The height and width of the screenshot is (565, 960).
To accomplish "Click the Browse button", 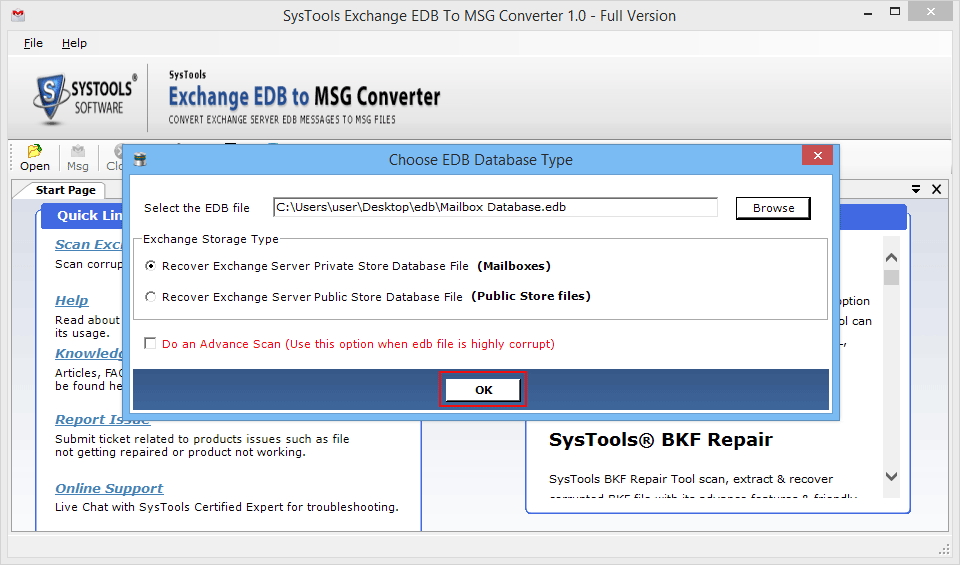I will click(773, 208).
